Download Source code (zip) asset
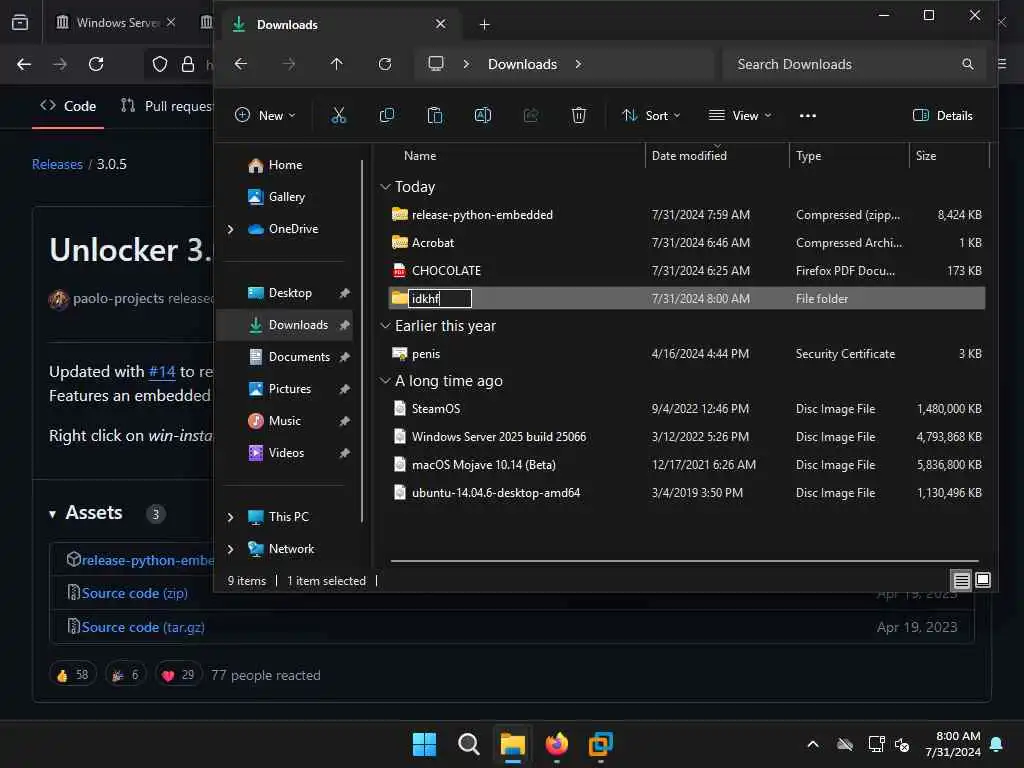Screen dimensions: 1024x768 click(134, 593)
